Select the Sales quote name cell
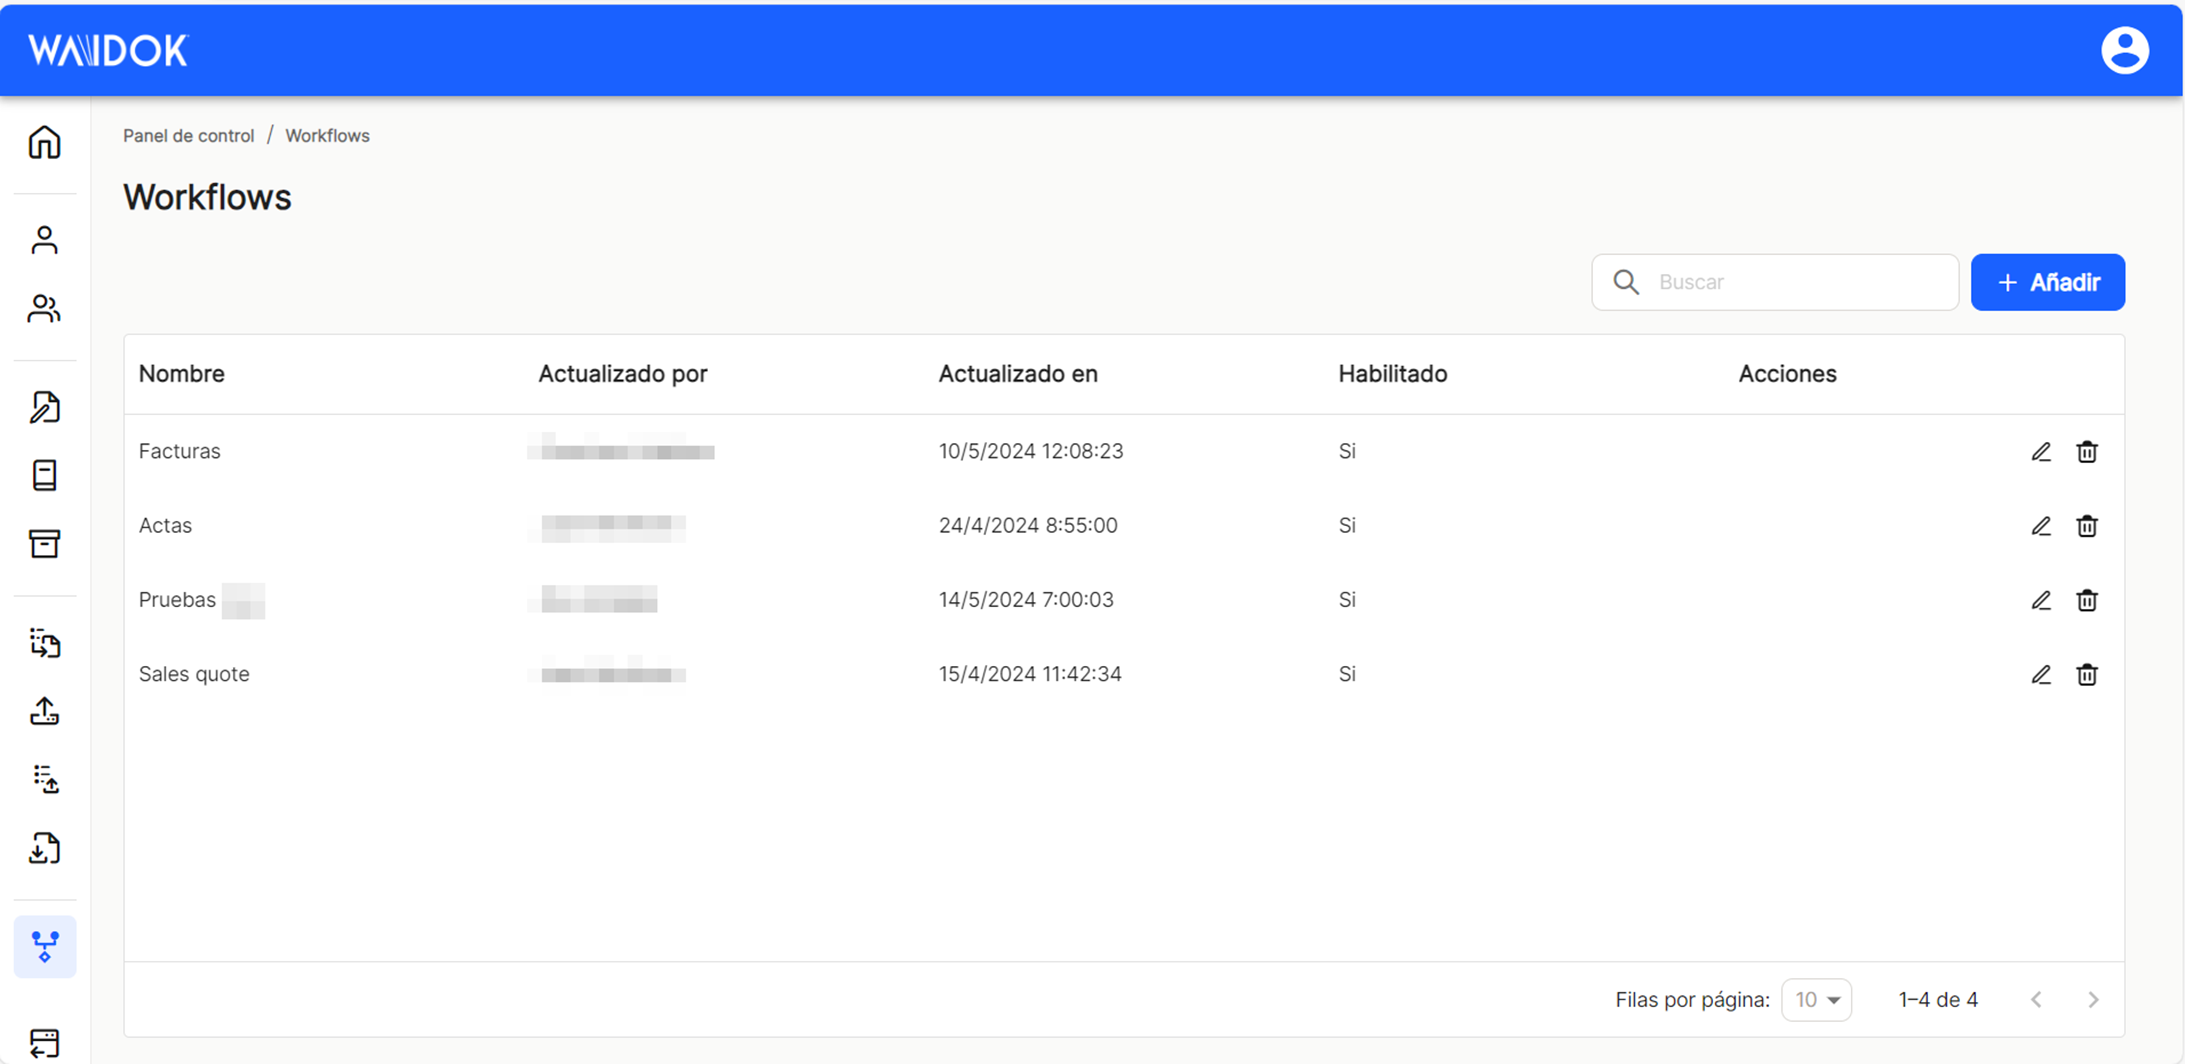 tap(194, 674)
